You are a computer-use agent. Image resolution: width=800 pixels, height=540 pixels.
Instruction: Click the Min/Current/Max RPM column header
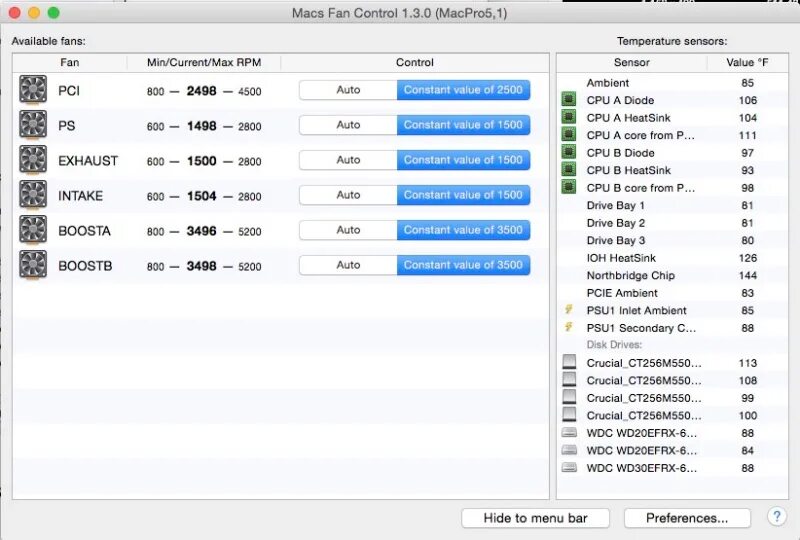coord(204,62)
